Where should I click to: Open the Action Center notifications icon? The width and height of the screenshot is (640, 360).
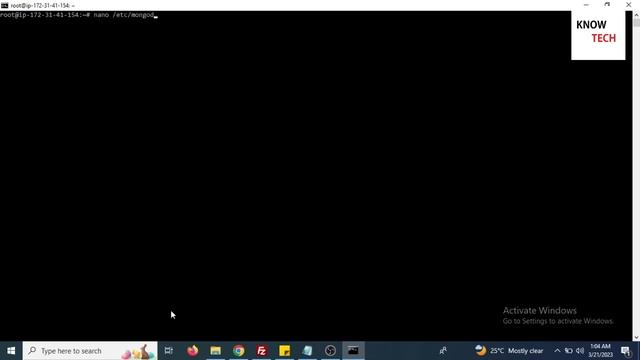click(626, 351)
